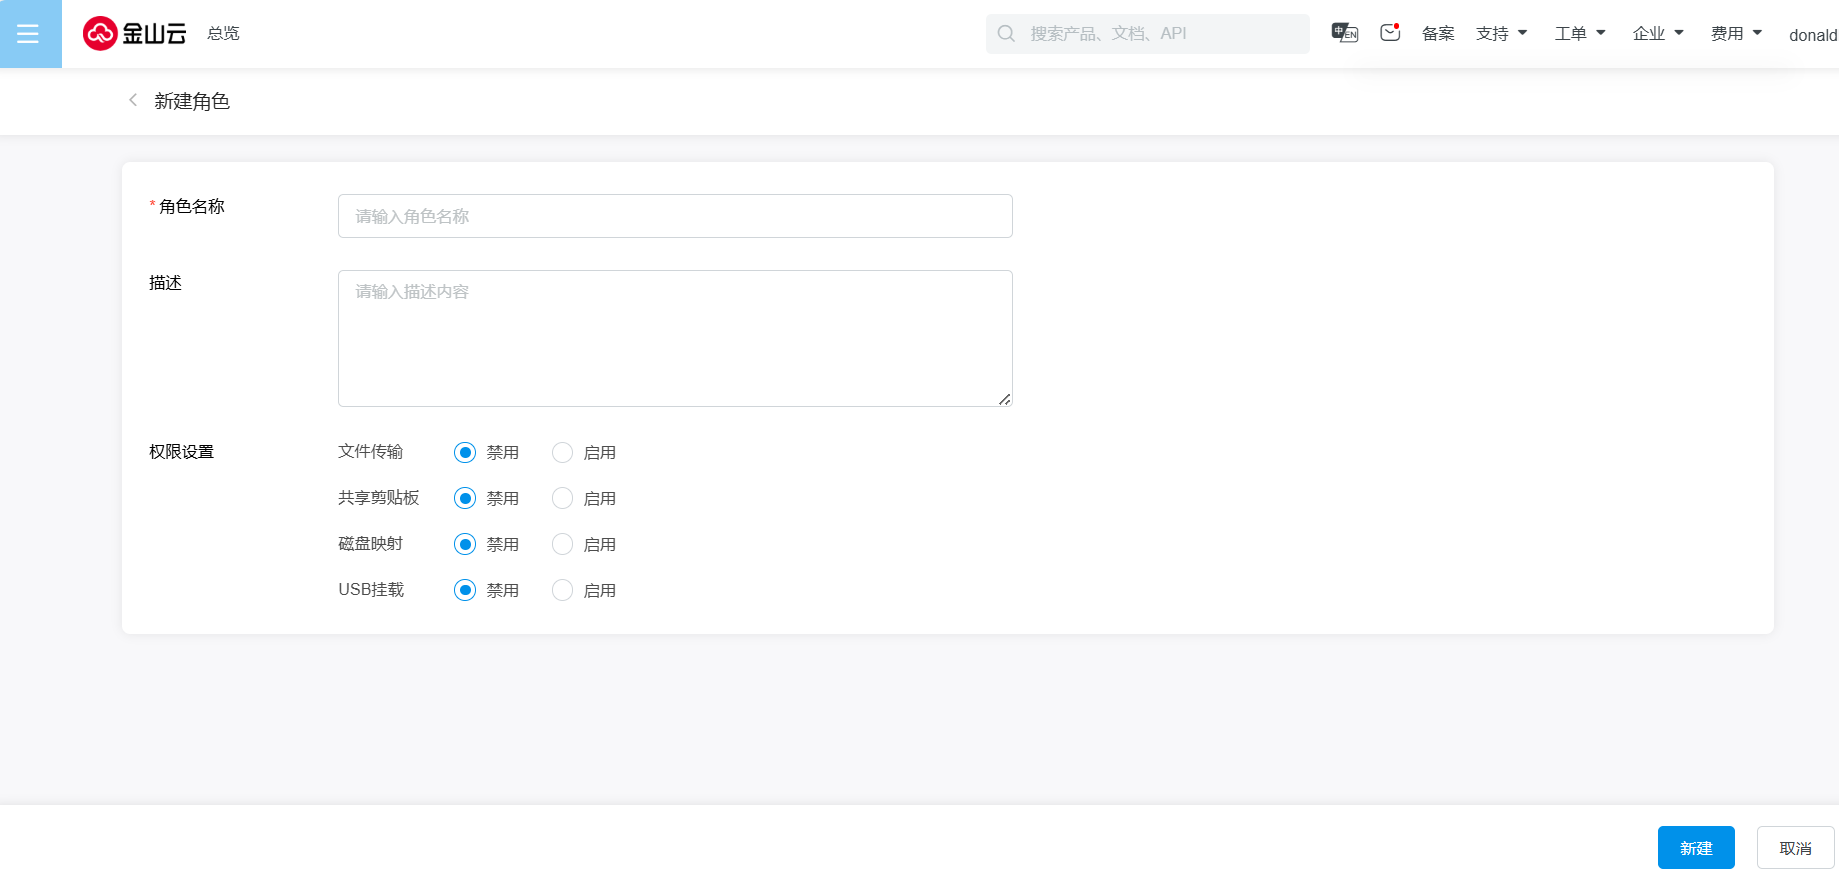The image size is (1839, 880).
Task: Click the 取消 cancel button
Action: tap(1796, 848)
